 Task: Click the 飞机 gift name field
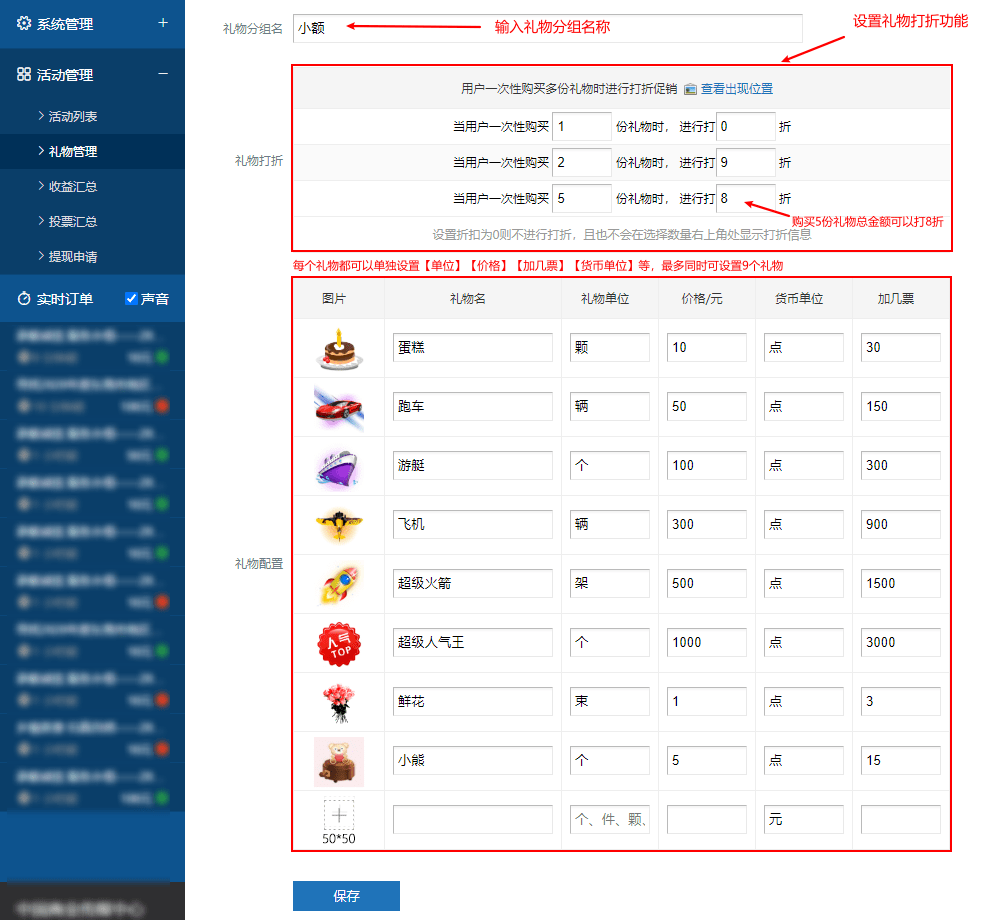473,524
